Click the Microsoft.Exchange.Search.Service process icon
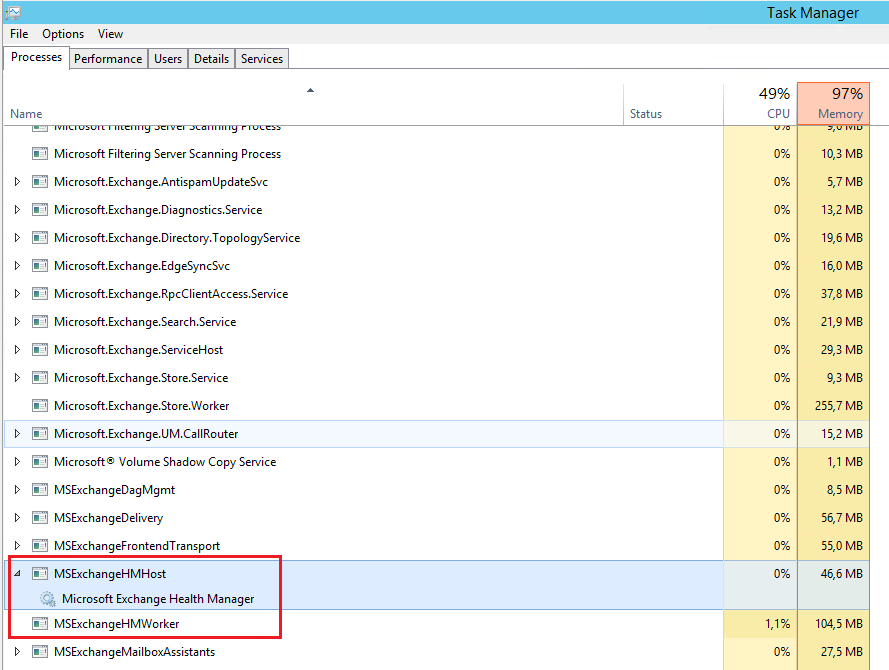Viewport: 889px width, 670px height. coord(40,322)
